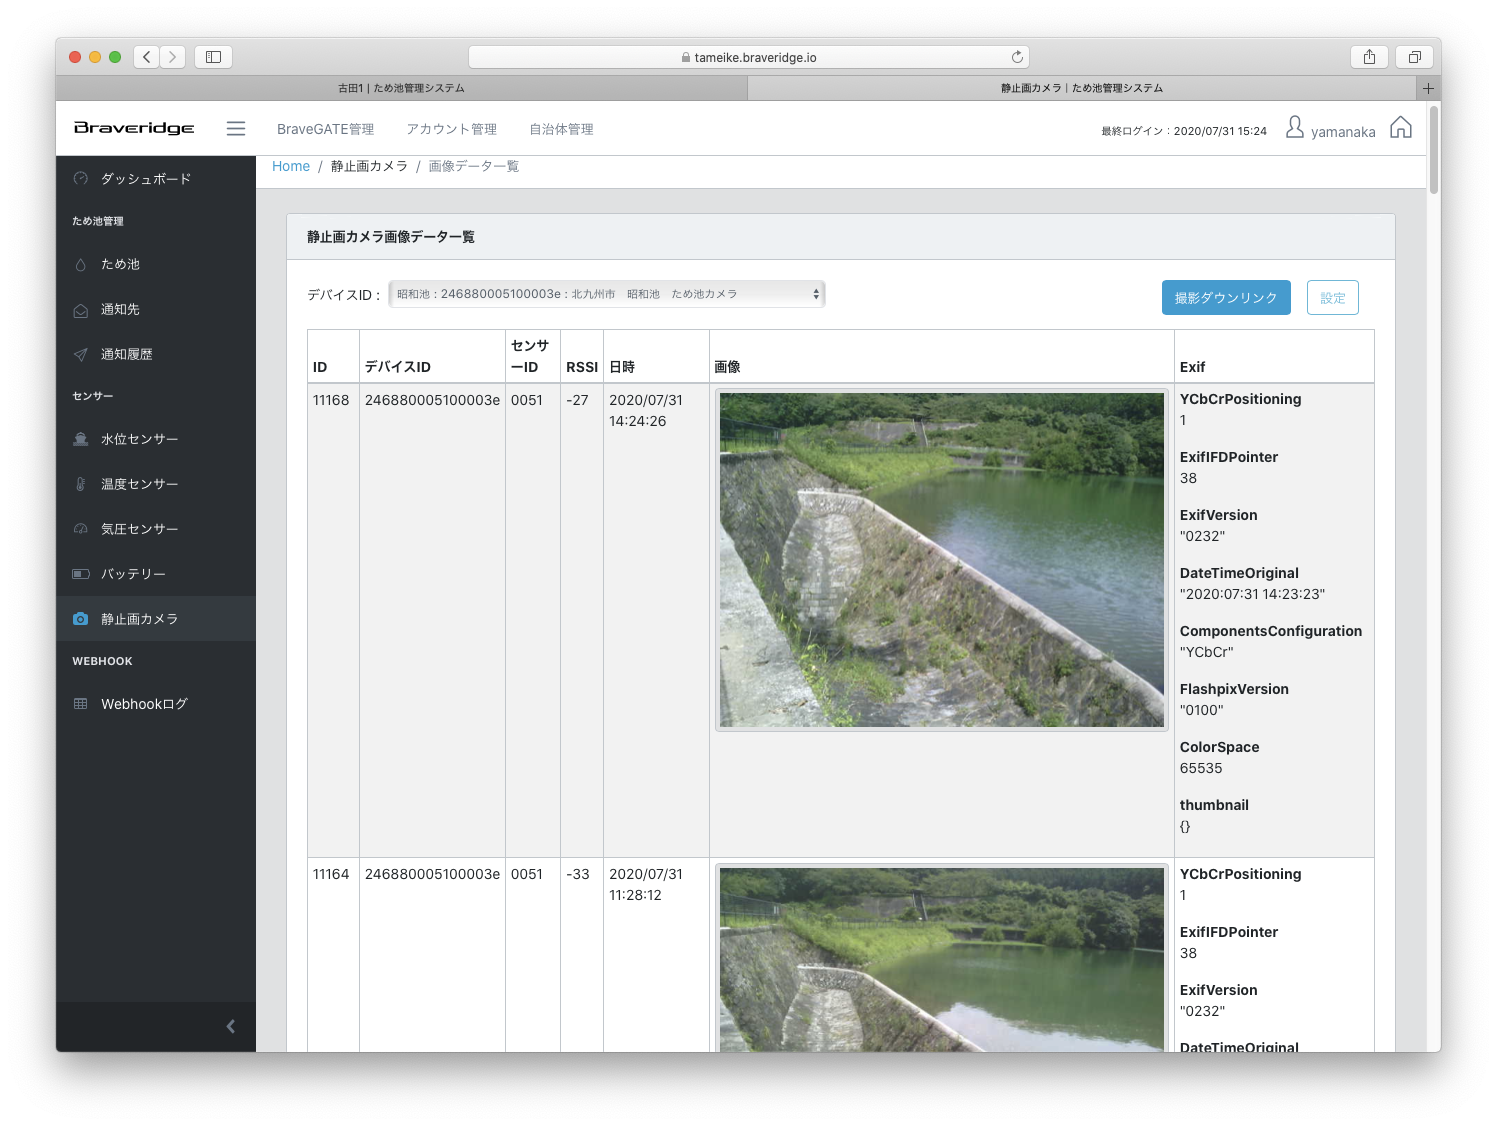1497x1126 pixels.
Task: Go forward with Safari forward arrow
Action: pos(173,57)
